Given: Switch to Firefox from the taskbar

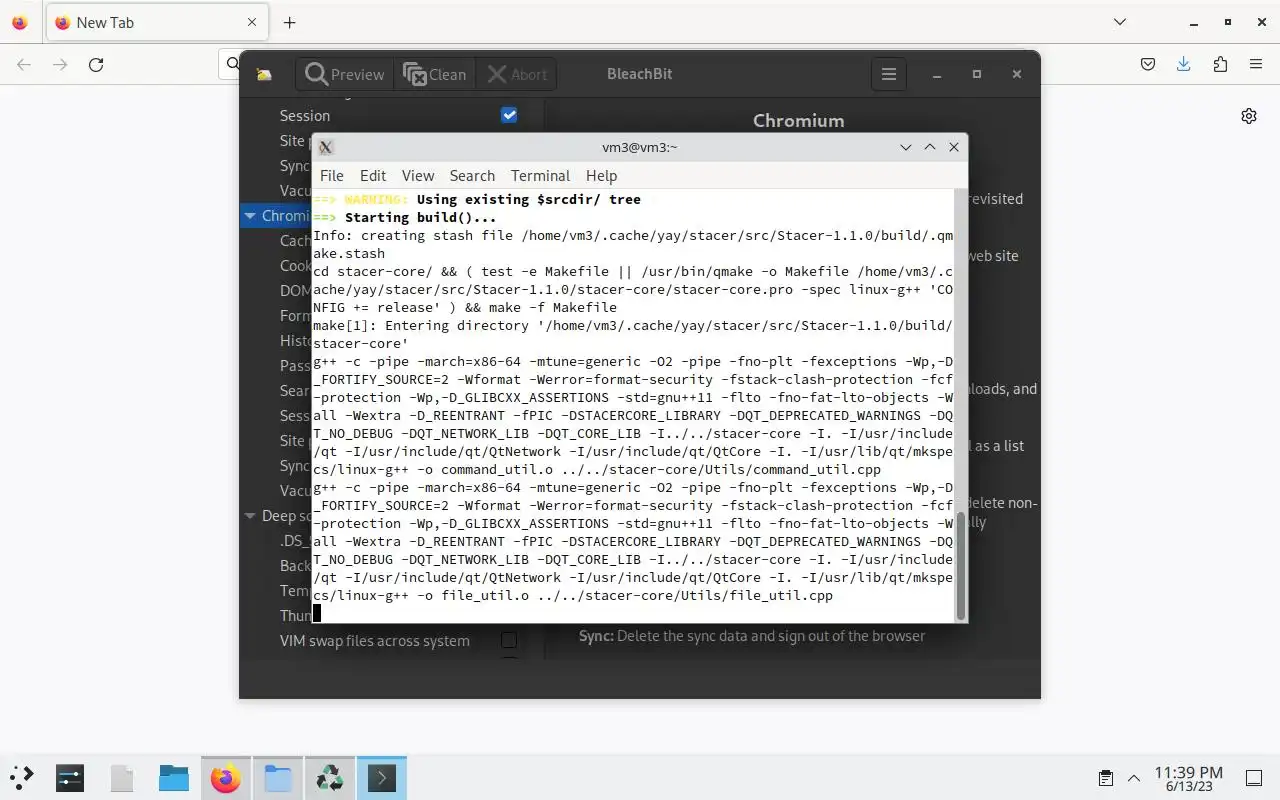Looking at the screenshot, I should coord(226,778).
